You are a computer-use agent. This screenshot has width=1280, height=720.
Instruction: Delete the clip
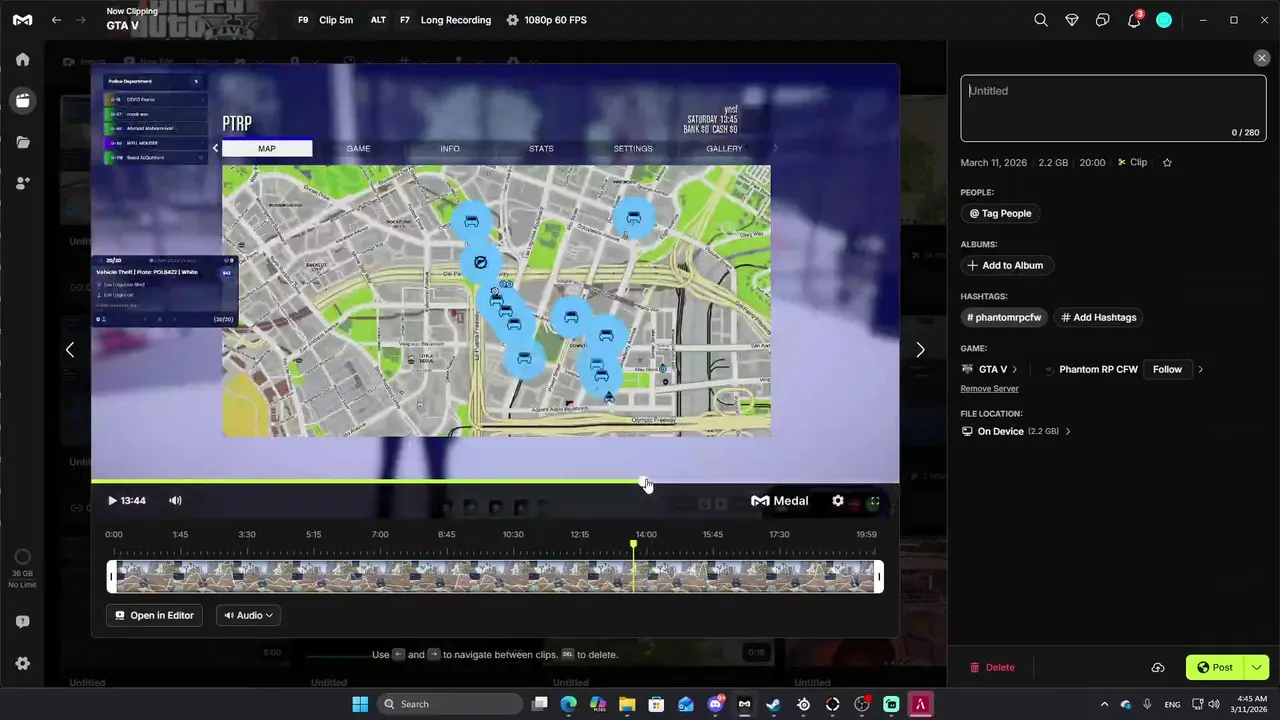point(992,668)
